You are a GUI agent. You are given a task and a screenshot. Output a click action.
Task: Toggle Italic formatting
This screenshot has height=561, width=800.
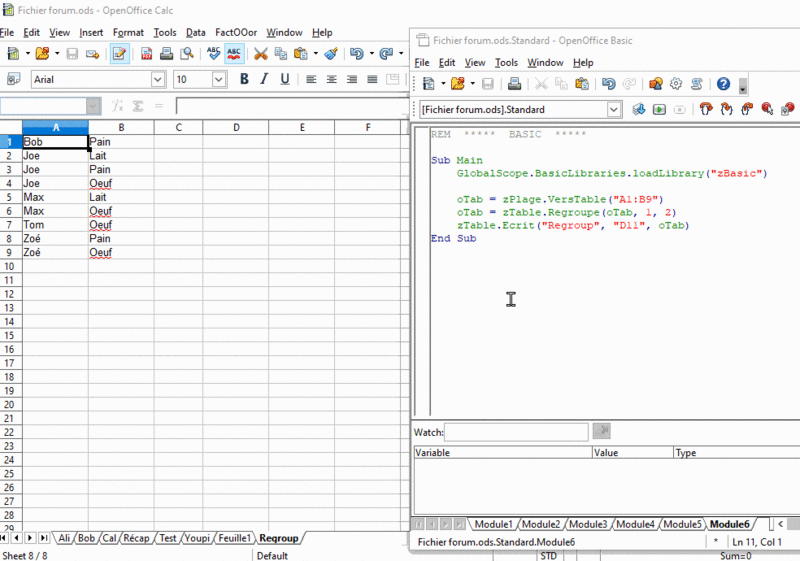(x=264, y=79)
